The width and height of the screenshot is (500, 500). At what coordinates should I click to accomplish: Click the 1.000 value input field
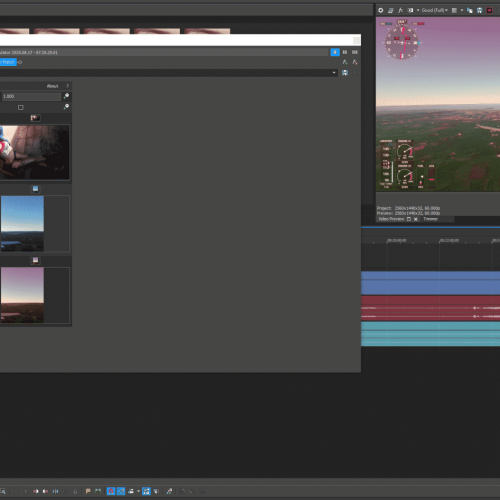tap(31, 96)
